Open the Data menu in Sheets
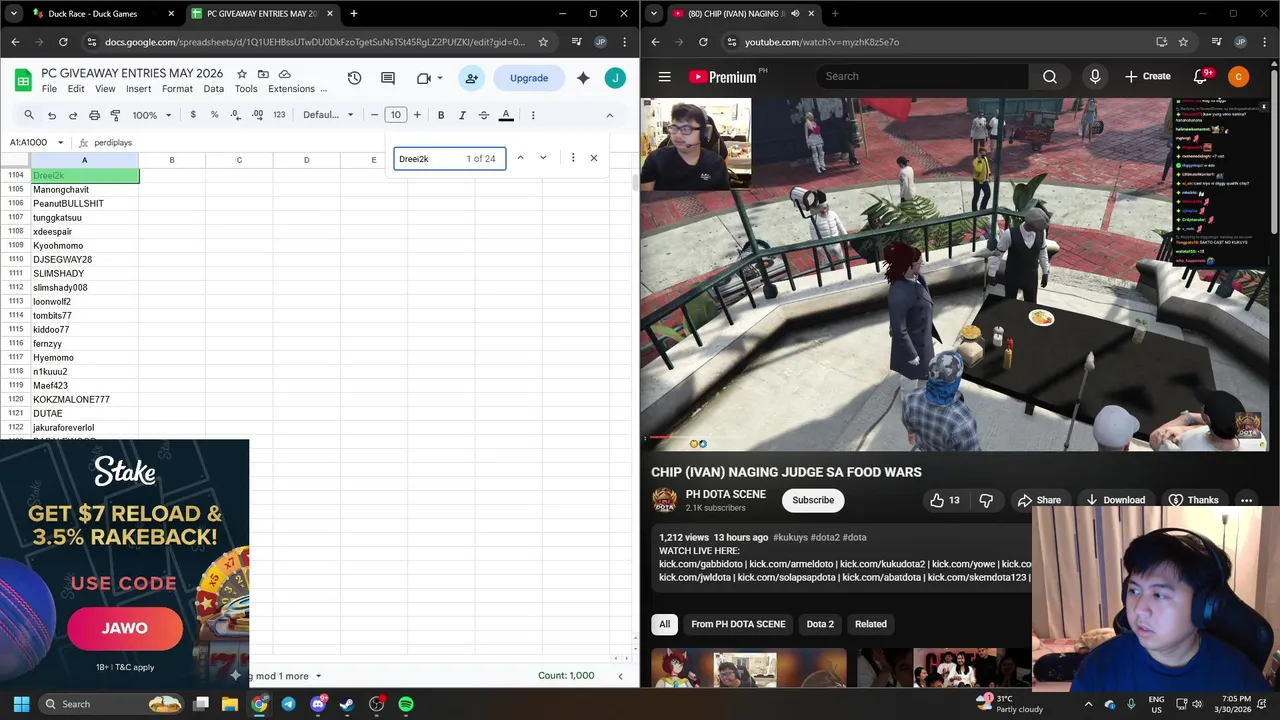This screenshot has height=720, width=1280. point(214,89)
